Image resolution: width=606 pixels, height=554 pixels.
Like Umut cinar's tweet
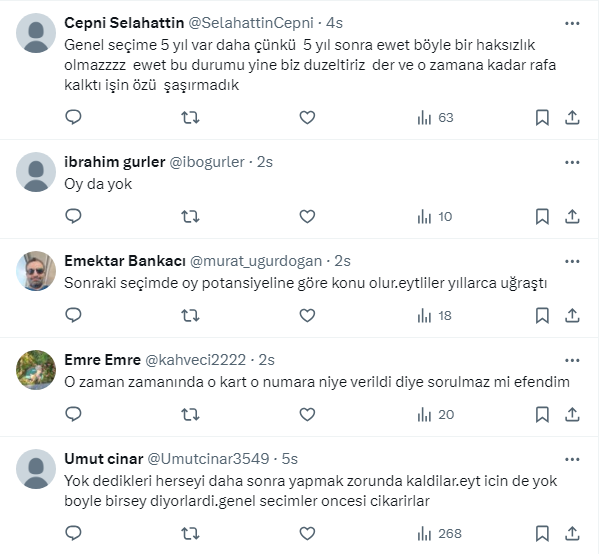(305, 533)
